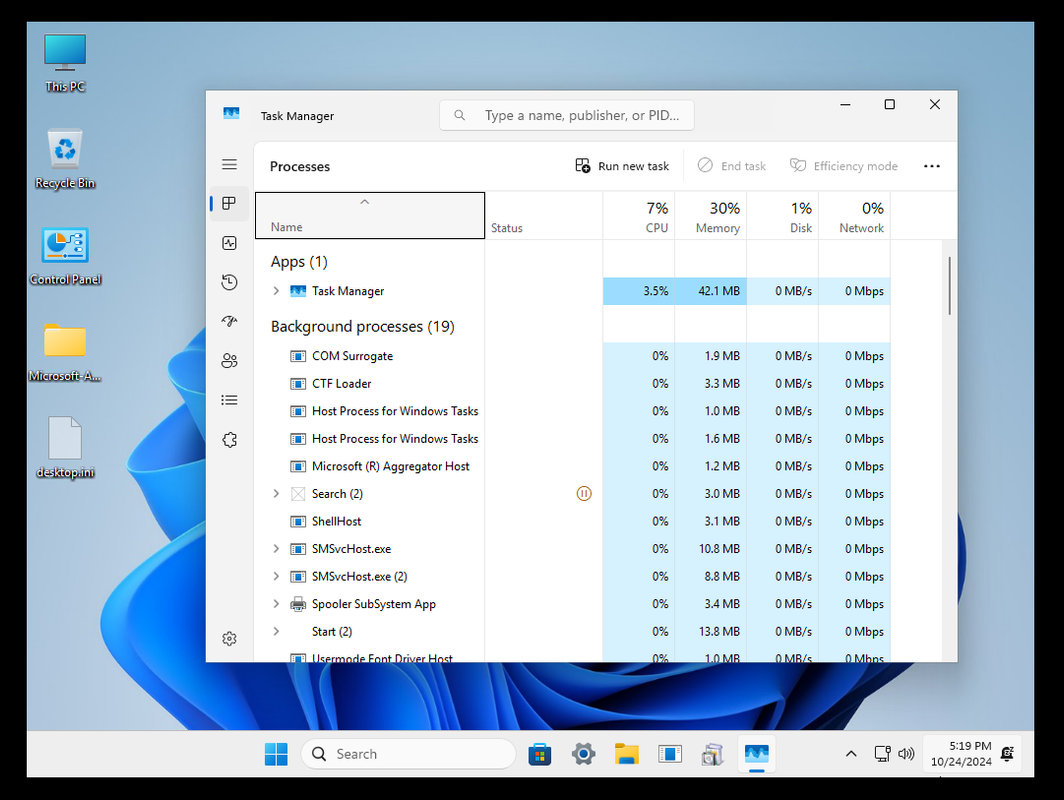Image resolution: width=1064 pixels, height=800 pixels.
Task: Click the End task button
Action: coord(732,166)
